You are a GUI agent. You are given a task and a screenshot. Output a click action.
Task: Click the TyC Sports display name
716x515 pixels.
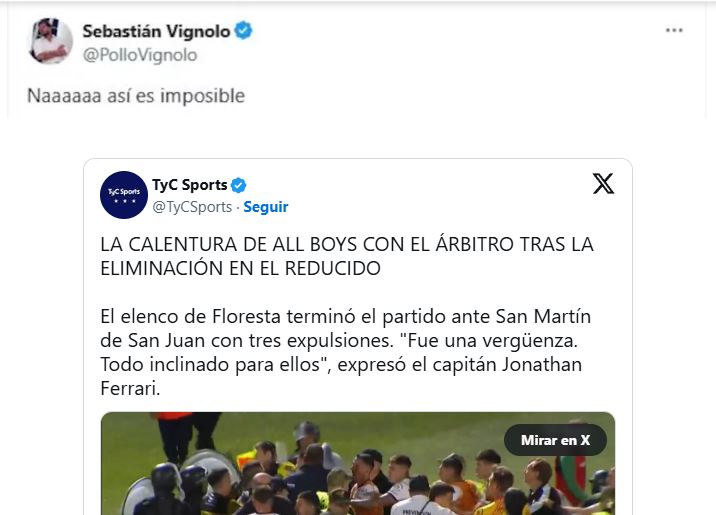[x=190, y=185]
